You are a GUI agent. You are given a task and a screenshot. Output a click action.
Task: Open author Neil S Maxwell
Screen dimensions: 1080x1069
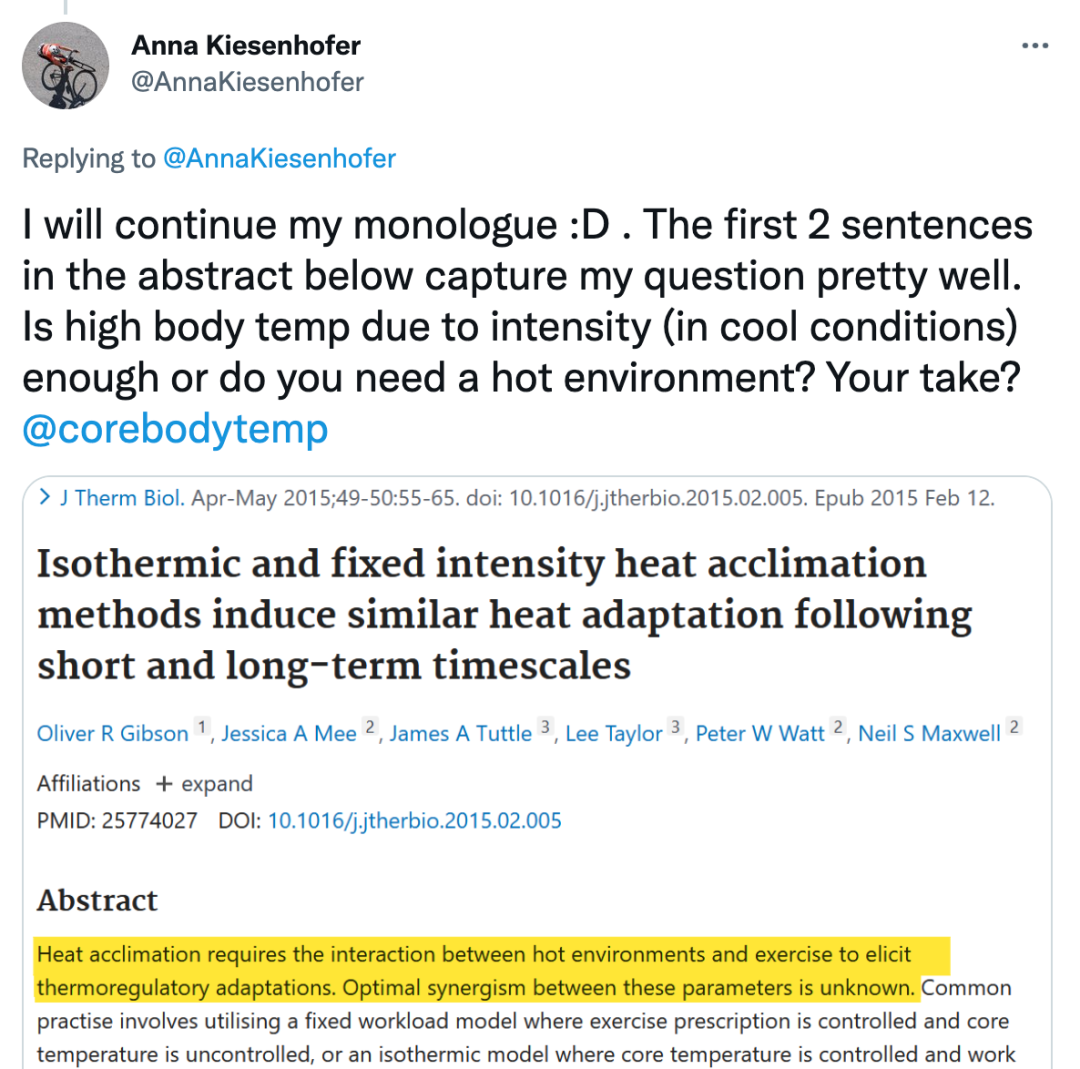929,734
